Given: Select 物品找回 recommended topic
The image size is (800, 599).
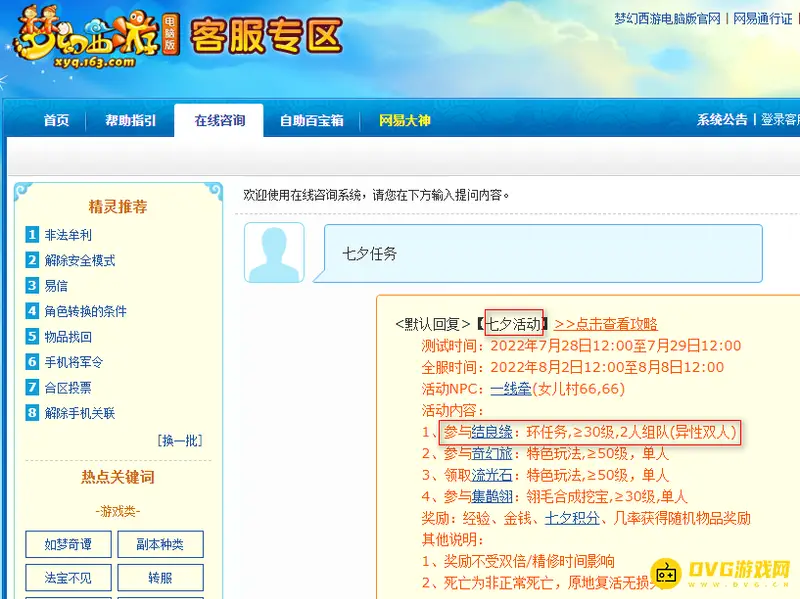Looking at the screenshot, I should click(x=68, y=337).
